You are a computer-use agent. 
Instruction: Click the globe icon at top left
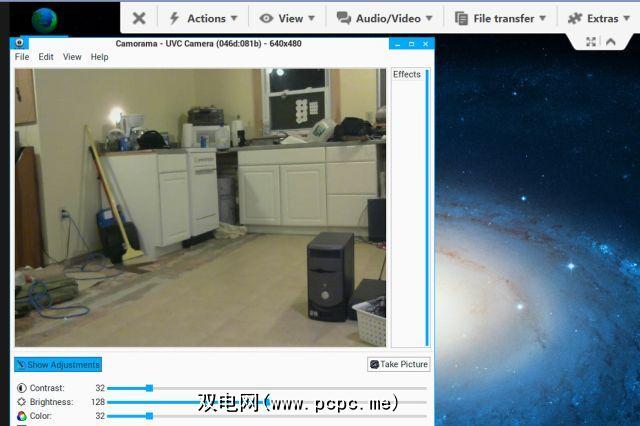tap(44, 20)
